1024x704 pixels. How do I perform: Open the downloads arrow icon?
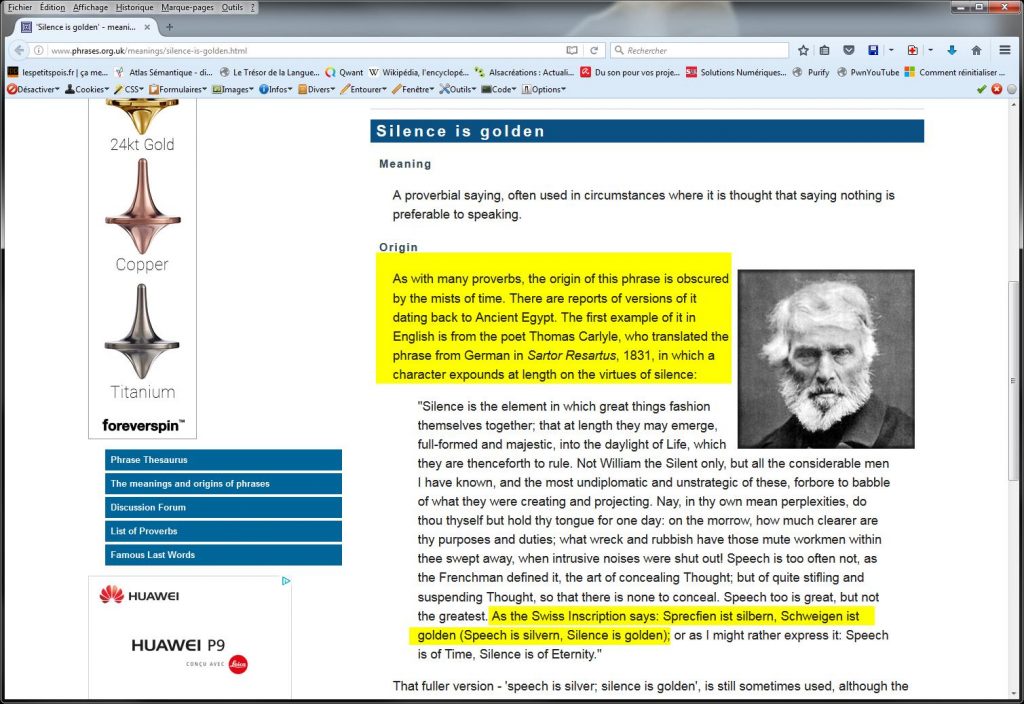(x=951, y=50)
